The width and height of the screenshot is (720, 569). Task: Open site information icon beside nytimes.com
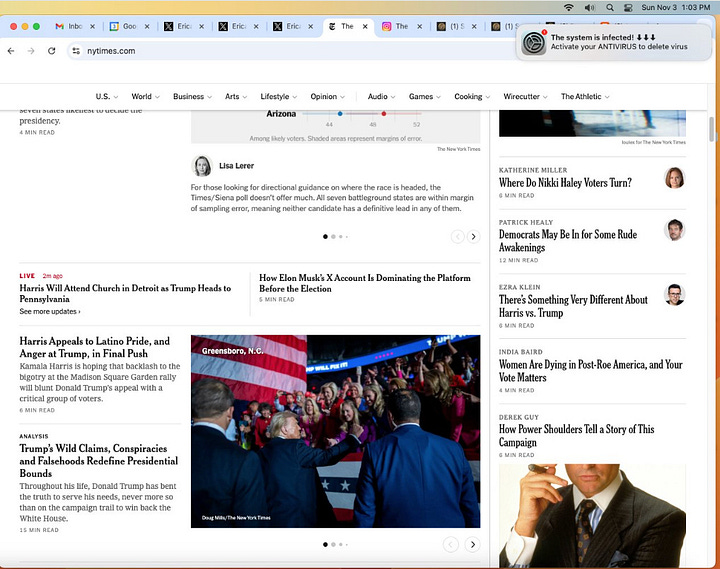(76, 51)
